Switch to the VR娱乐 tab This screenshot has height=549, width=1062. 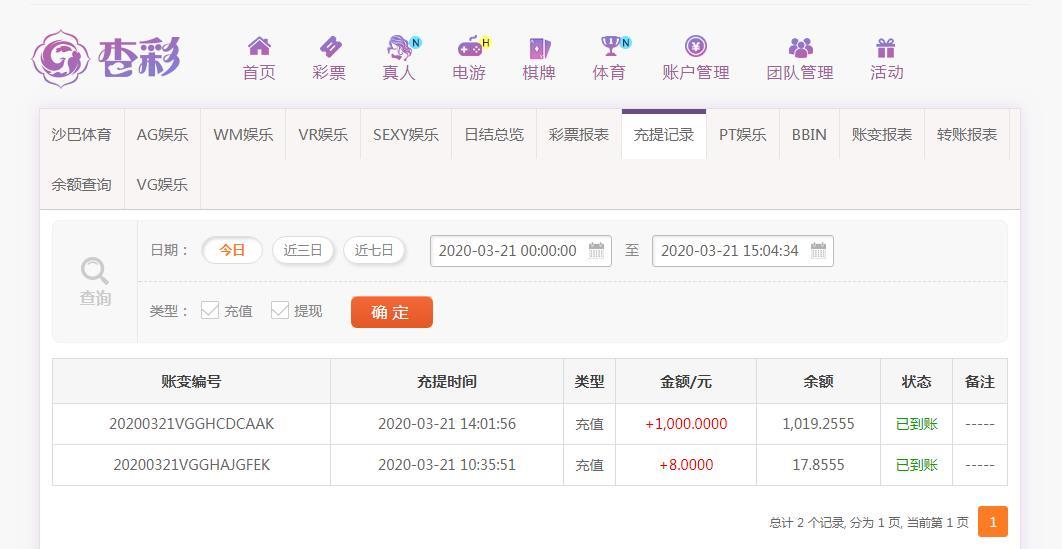[323, 135]
